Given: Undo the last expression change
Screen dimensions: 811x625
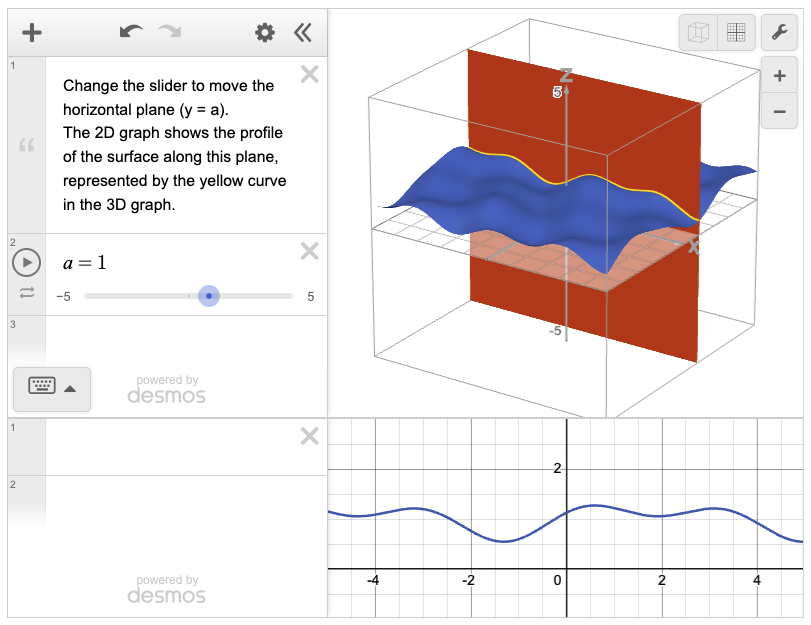Looking at the screenshot, I should pyautogui.click(x=130, y=32).
